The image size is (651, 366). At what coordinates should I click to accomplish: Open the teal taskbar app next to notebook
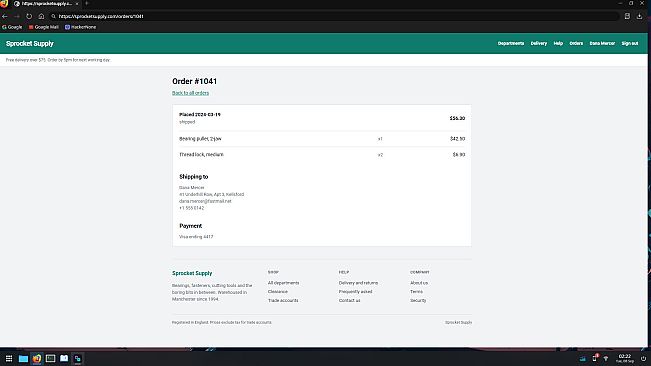click(x=78, y=359)
